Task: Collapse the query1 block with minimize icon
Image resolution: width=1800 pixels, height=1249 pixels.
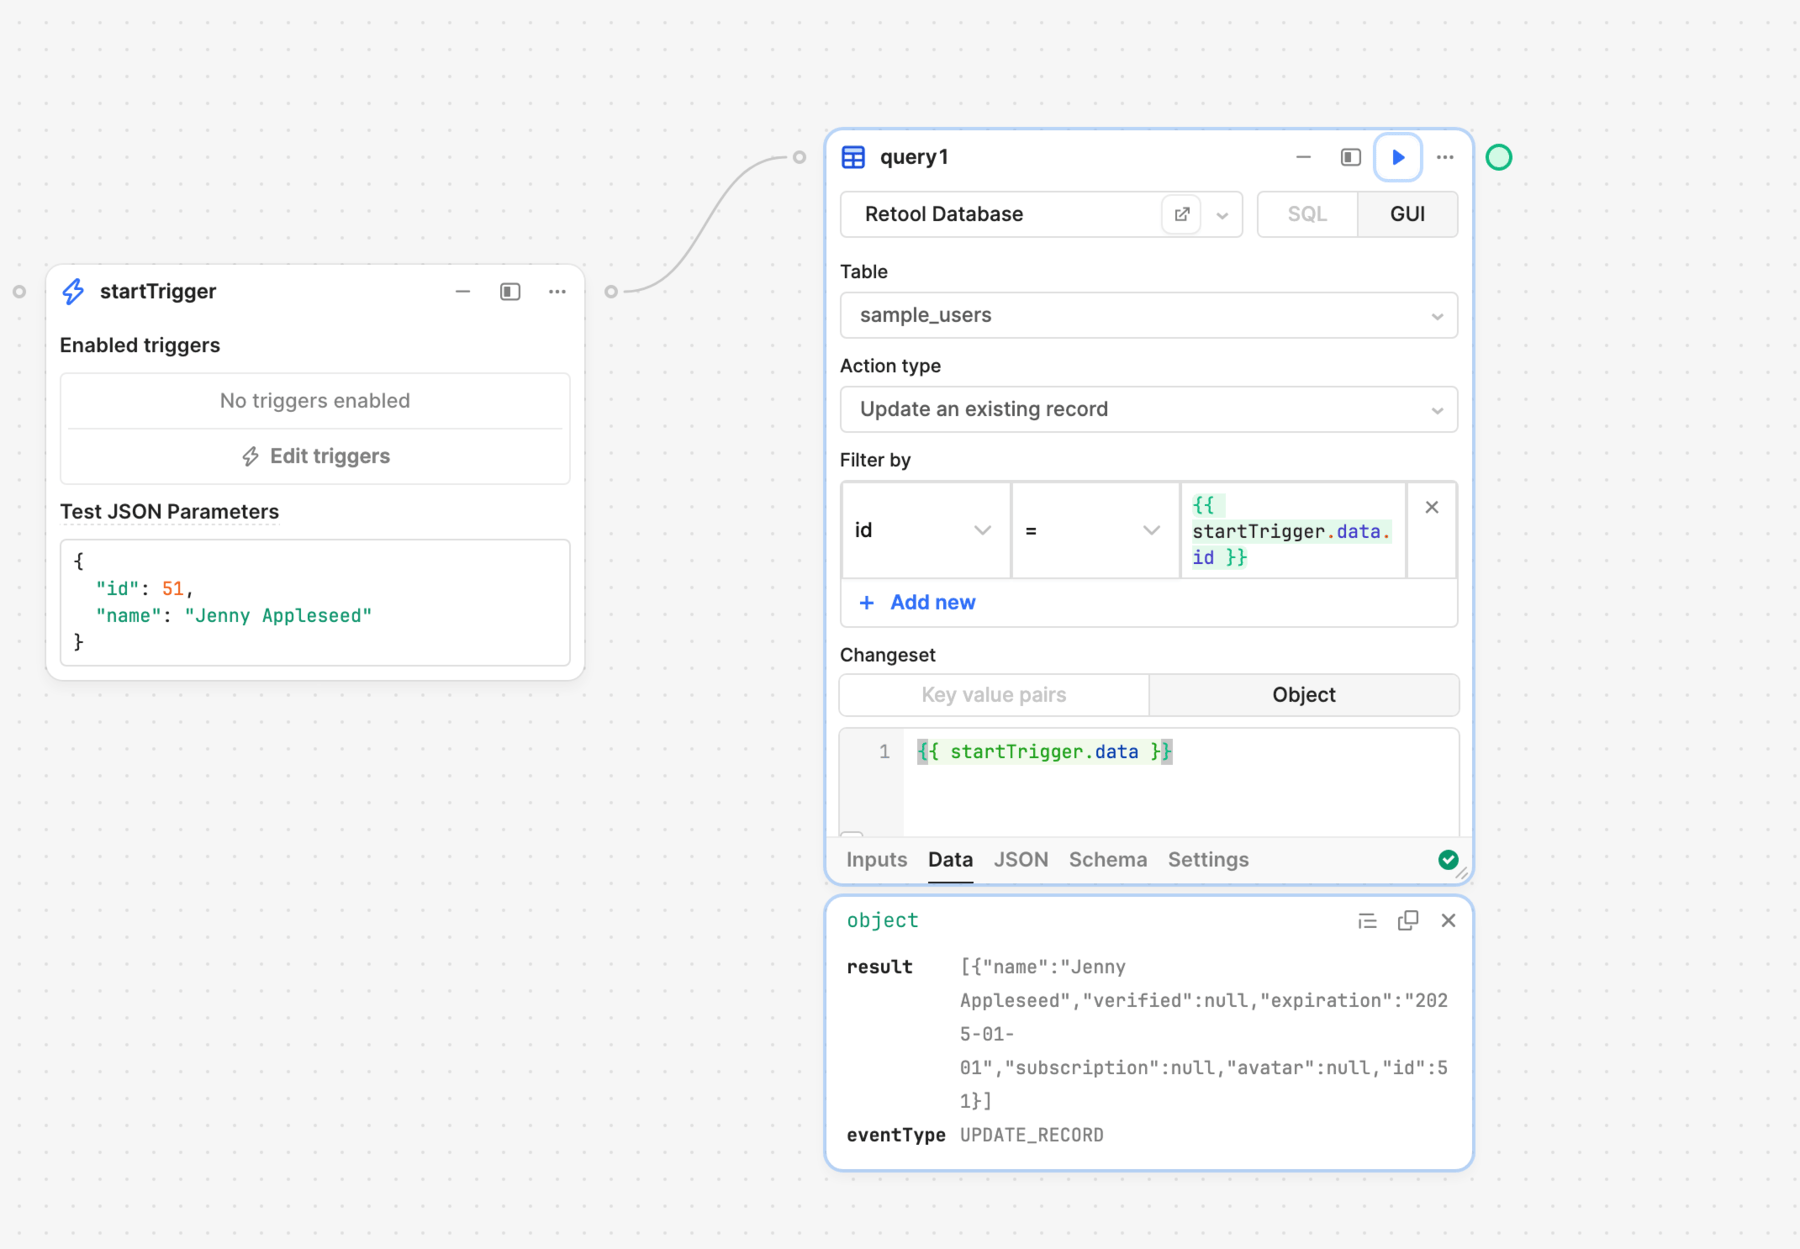Action: [x=1303, y=157]
